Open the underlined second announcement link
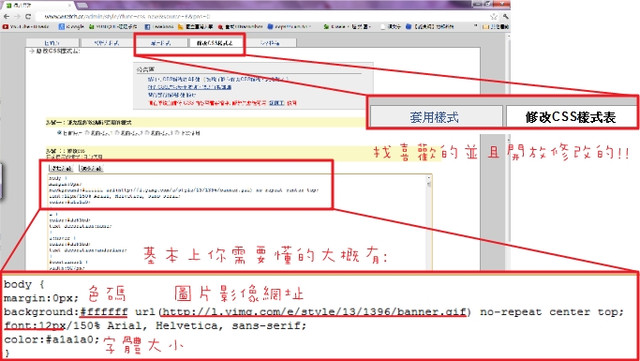 (x=189, y=87)
